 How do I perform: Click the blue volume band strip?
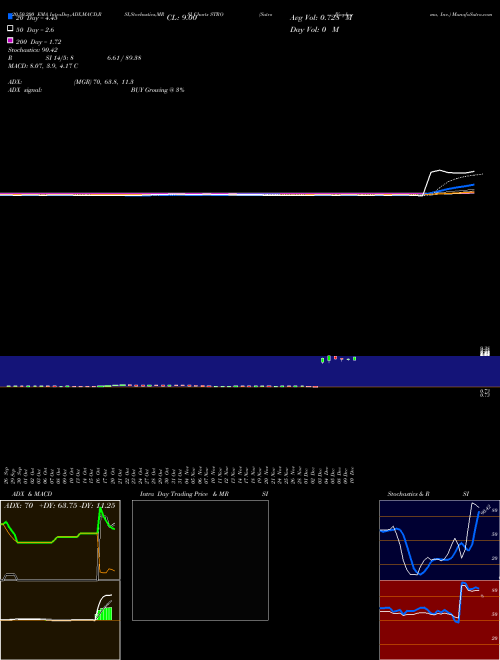[x=250, y=371]
